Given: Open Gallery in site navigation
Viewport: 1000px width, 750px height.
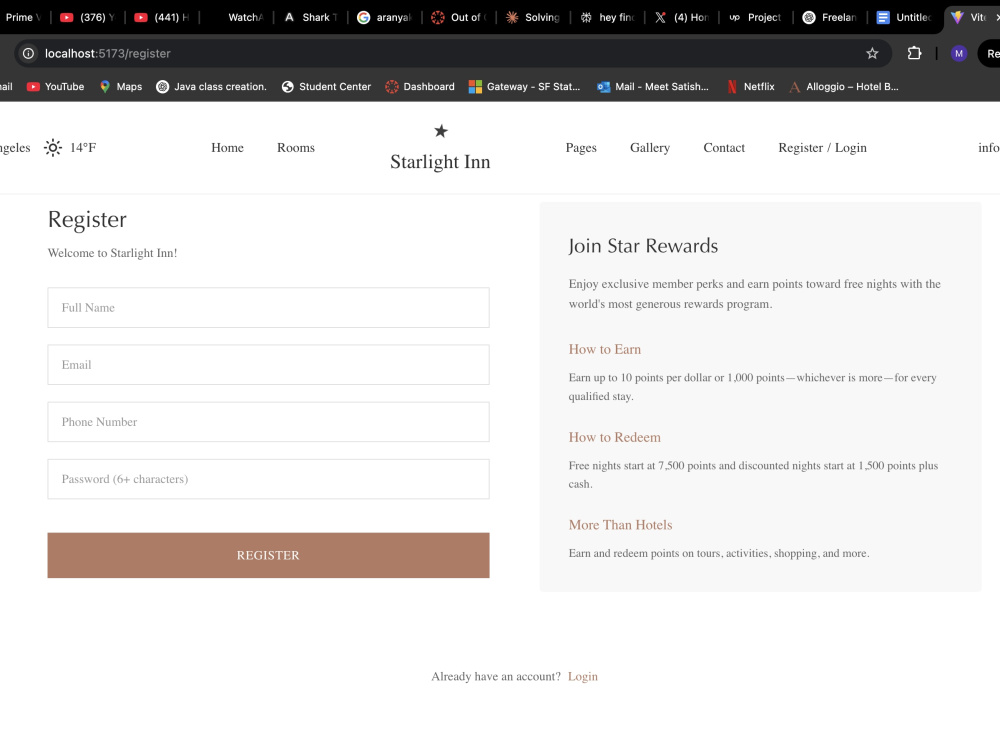Looking at the screenshot, I should click(x=650, y=148).
